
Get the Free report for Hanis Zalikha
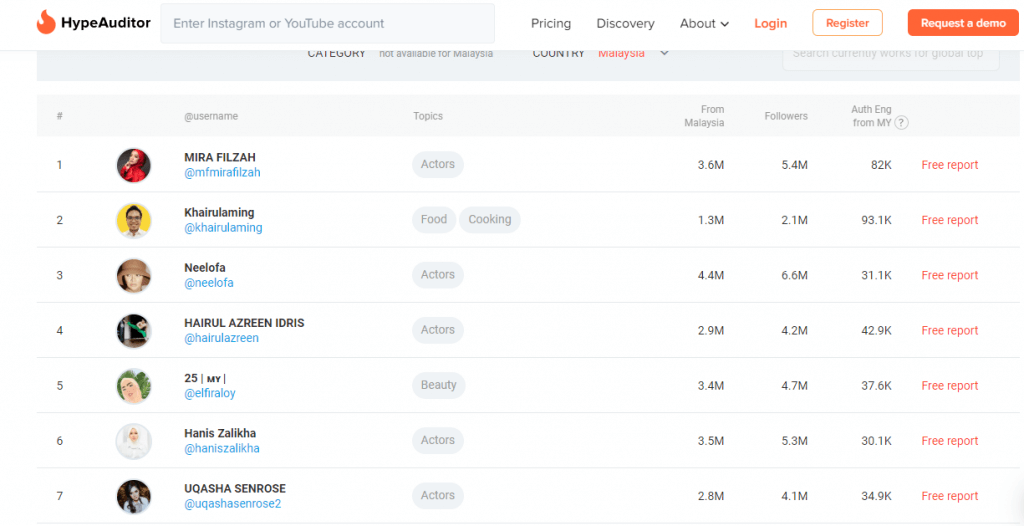(x=950, y=441)
